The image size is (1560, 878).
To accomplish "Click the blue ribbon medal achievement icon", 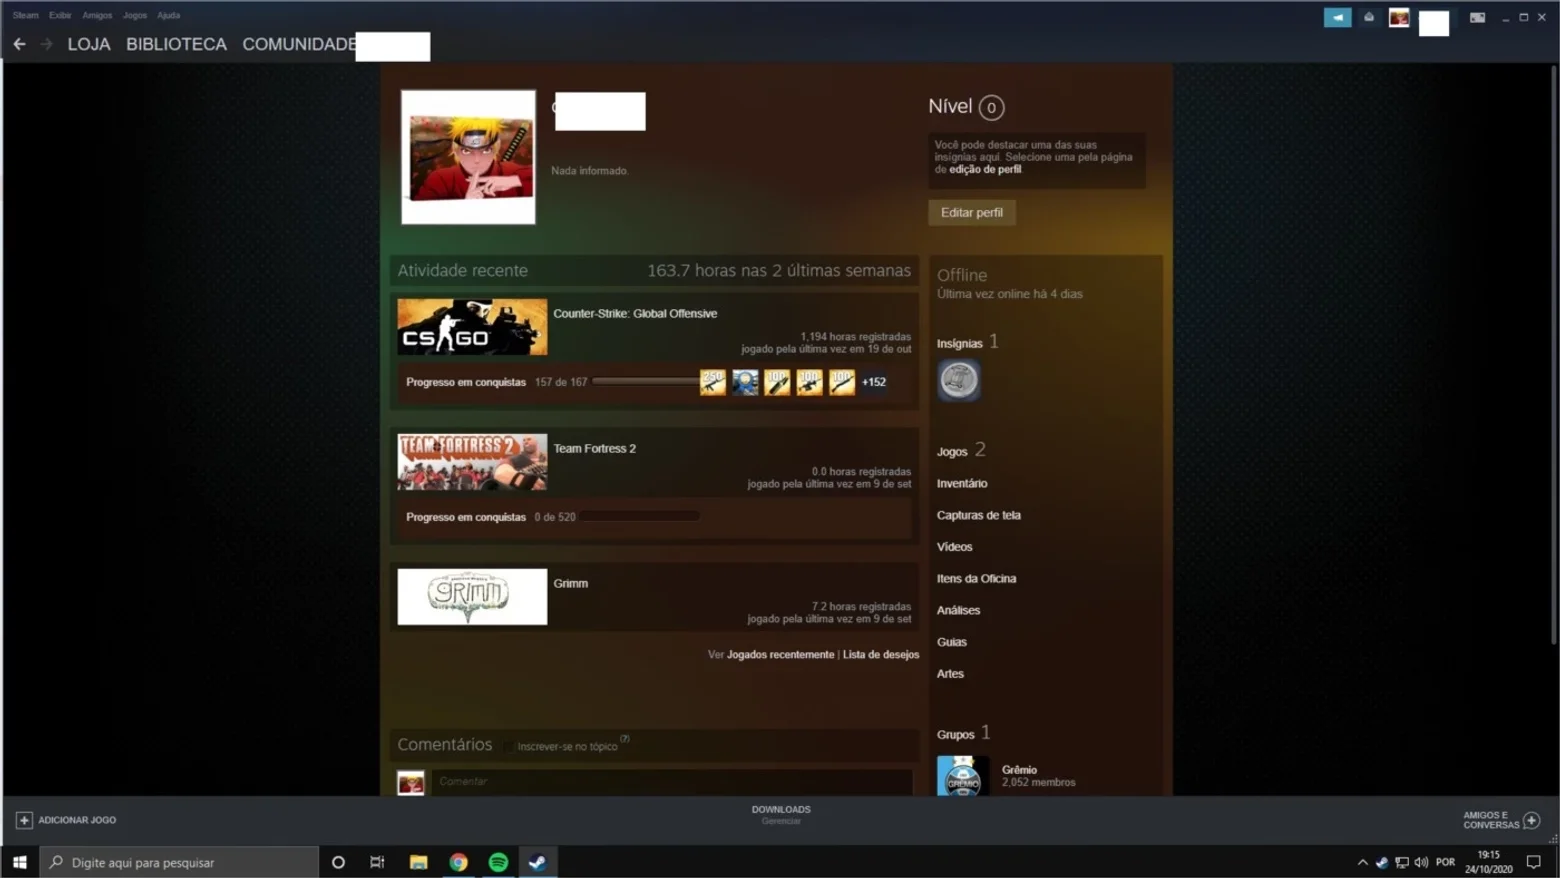I will (x=745, y=382).
